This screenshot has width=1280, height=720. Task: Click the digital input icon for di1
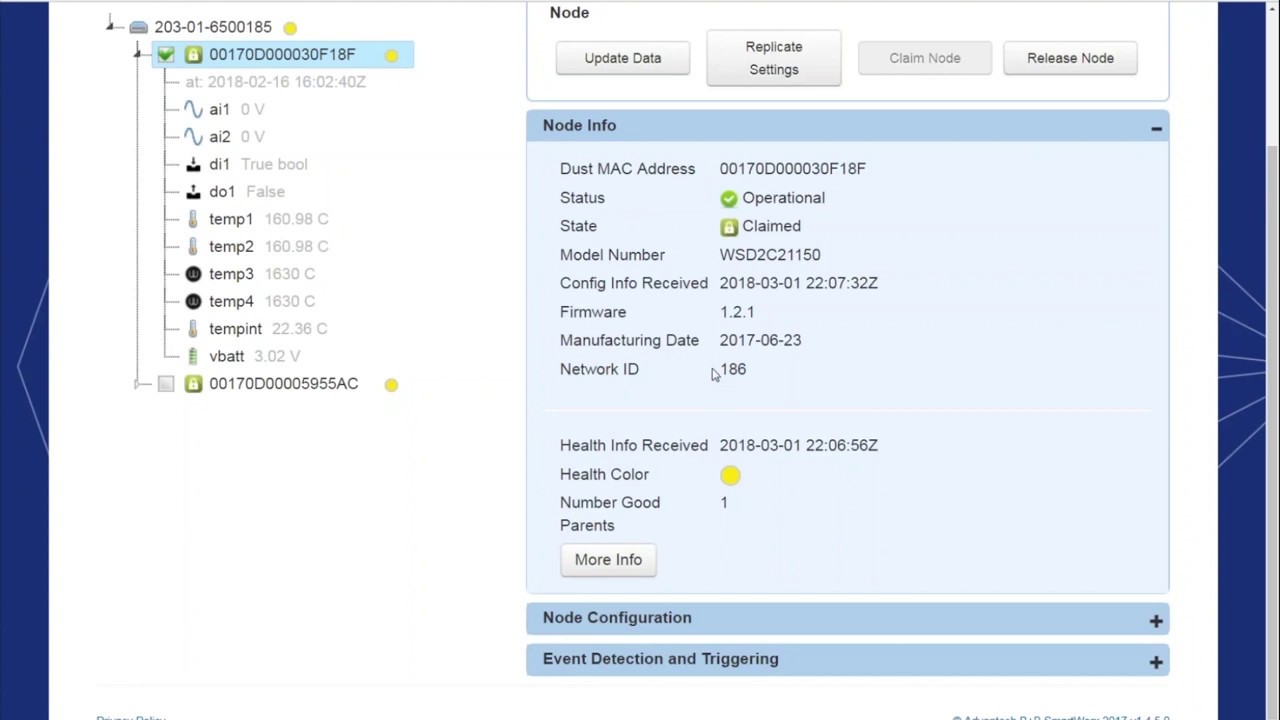[193, 164]
